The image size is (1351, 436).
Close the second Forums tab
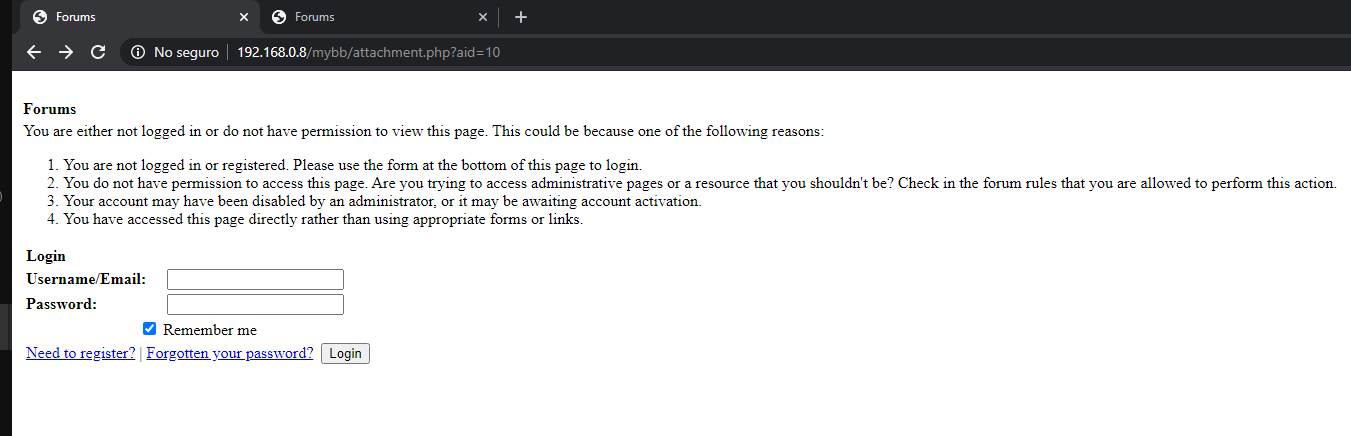pyautogui.click(x=483, y=17)
